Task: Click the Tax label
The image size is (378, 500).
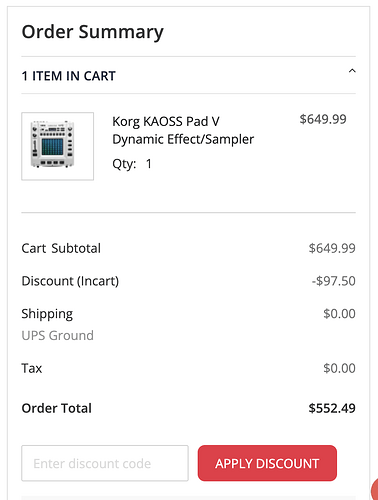Action: pos(32,368)
